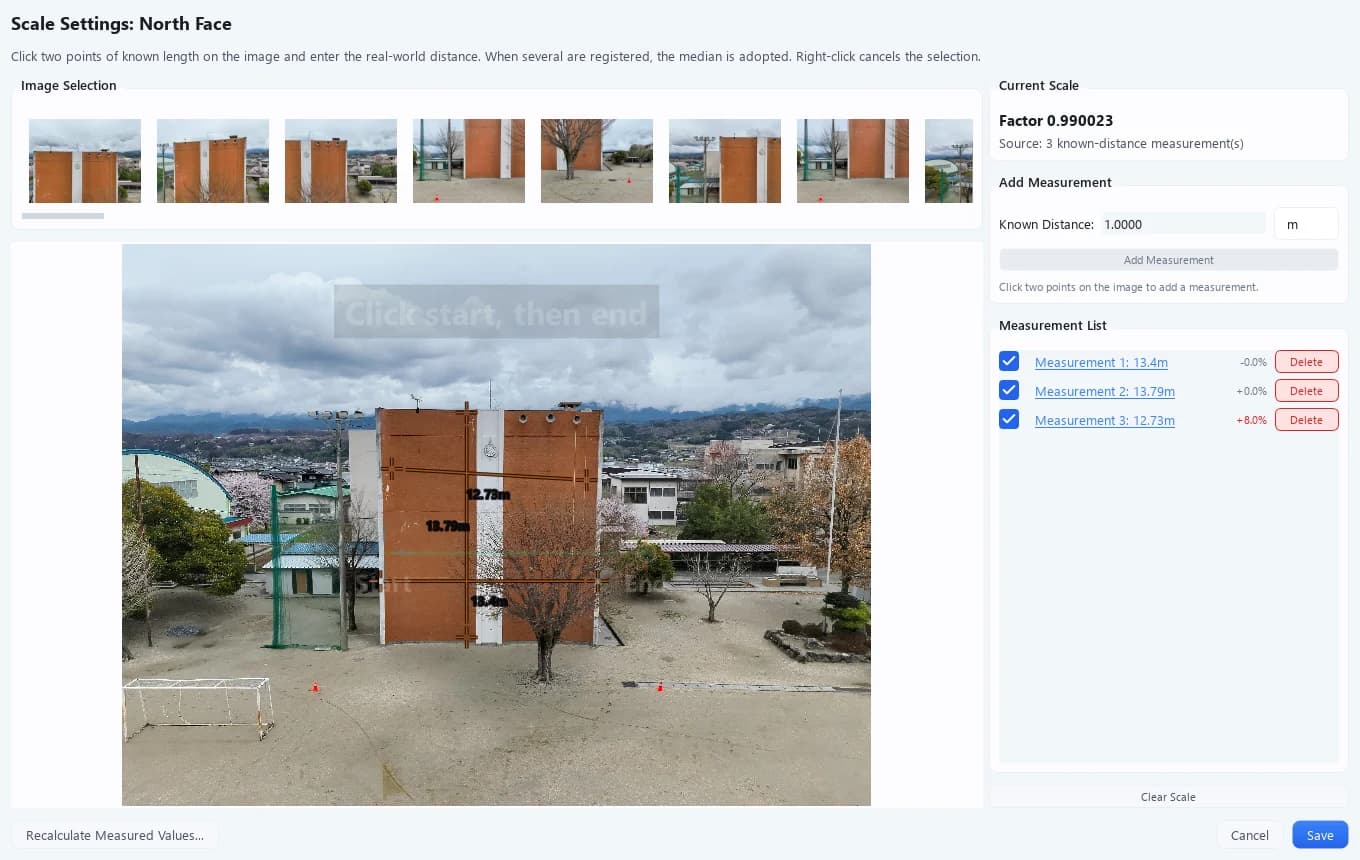Click Recalculate Measured Values button
1360x860 pixels.
click(115, 835)
